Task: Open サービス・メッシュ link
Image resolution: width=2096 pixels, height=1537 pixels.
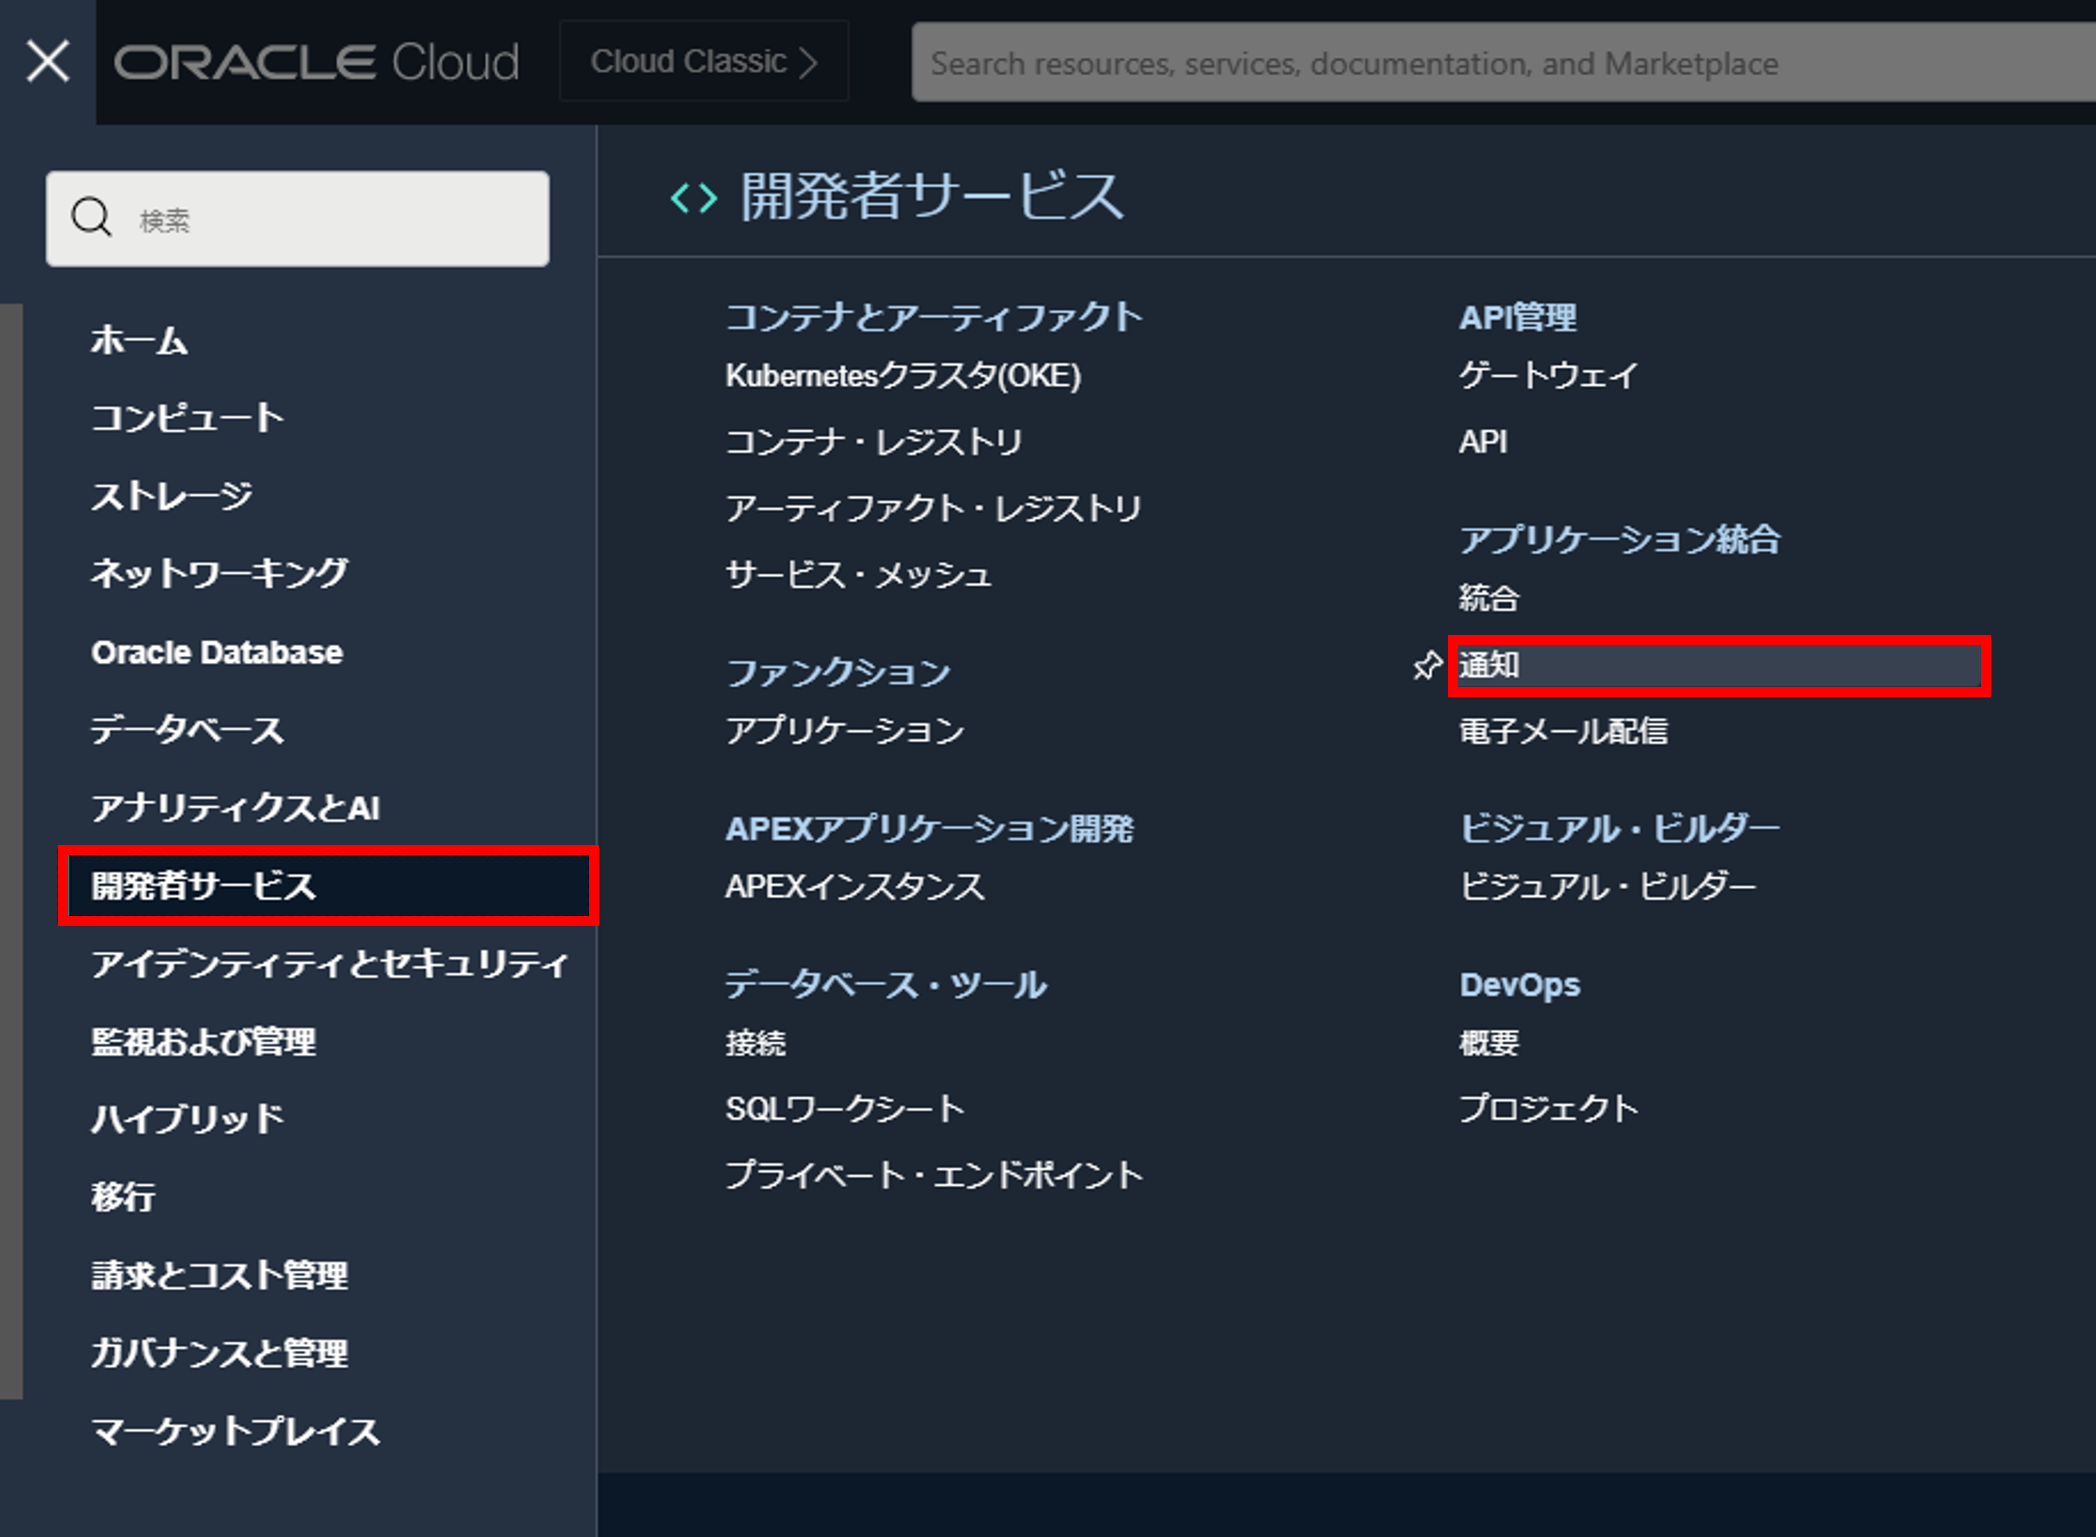Action: click(x=858, y=575)
